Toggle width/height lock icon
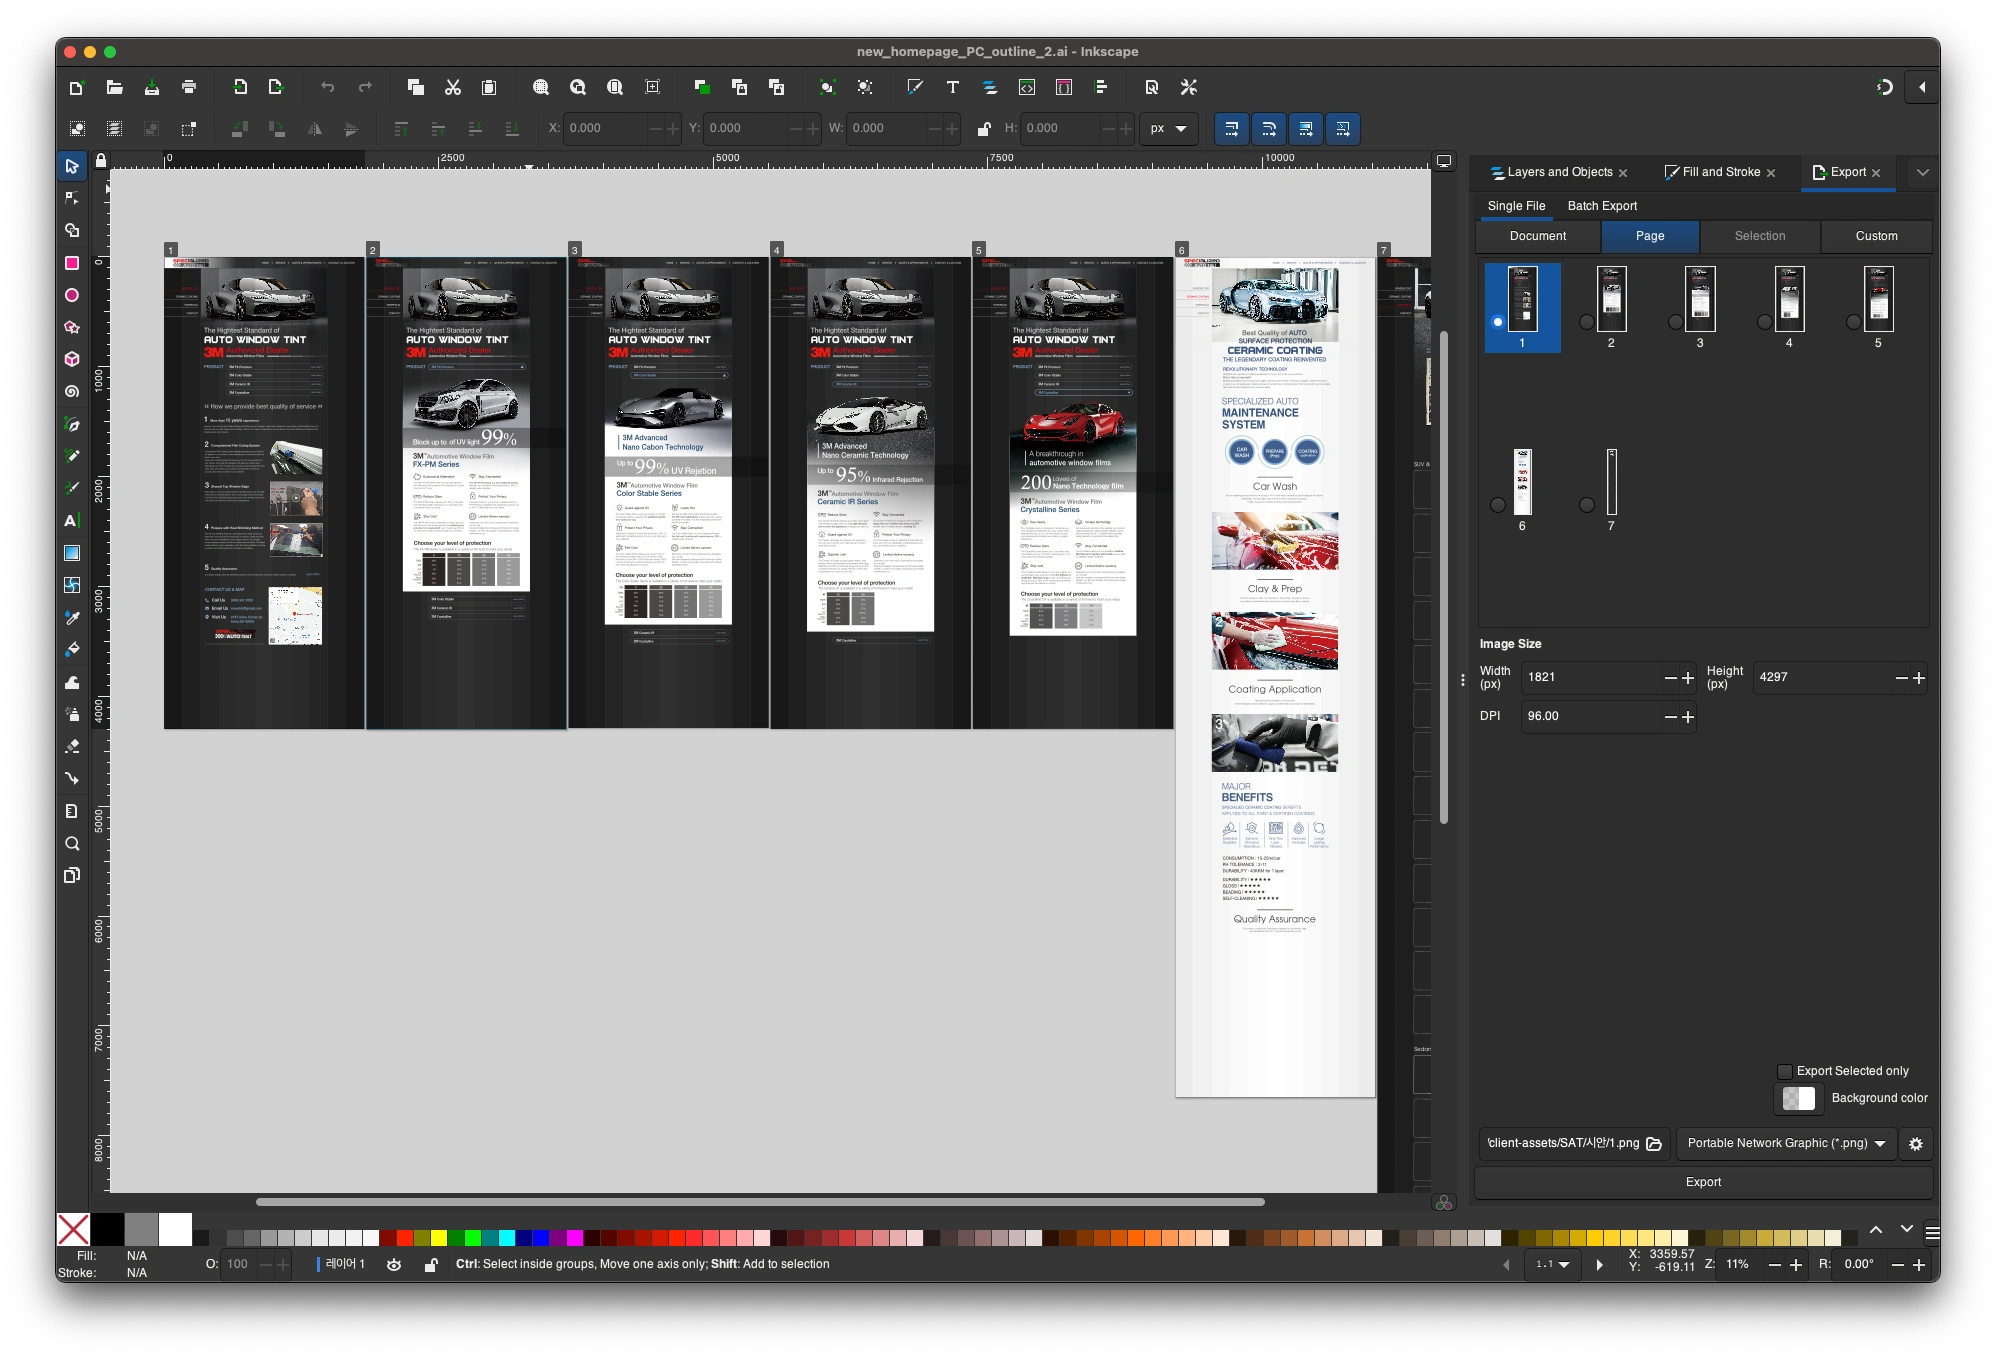 984,128
